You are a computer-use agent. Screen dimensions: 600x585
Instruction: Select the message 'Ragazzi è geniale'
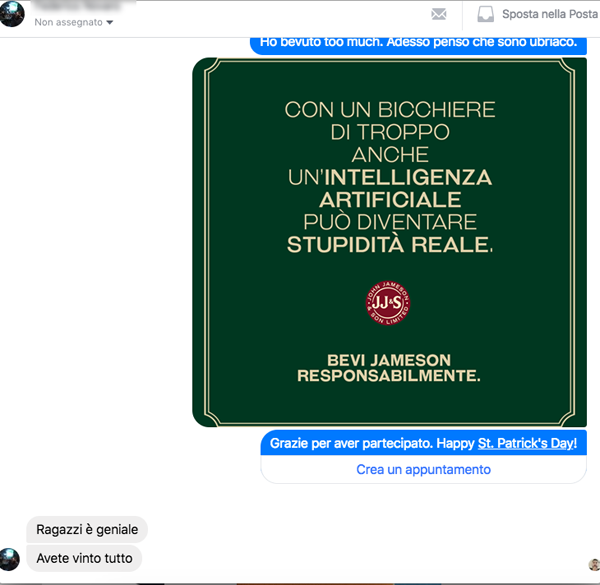[x=87, y=530]
